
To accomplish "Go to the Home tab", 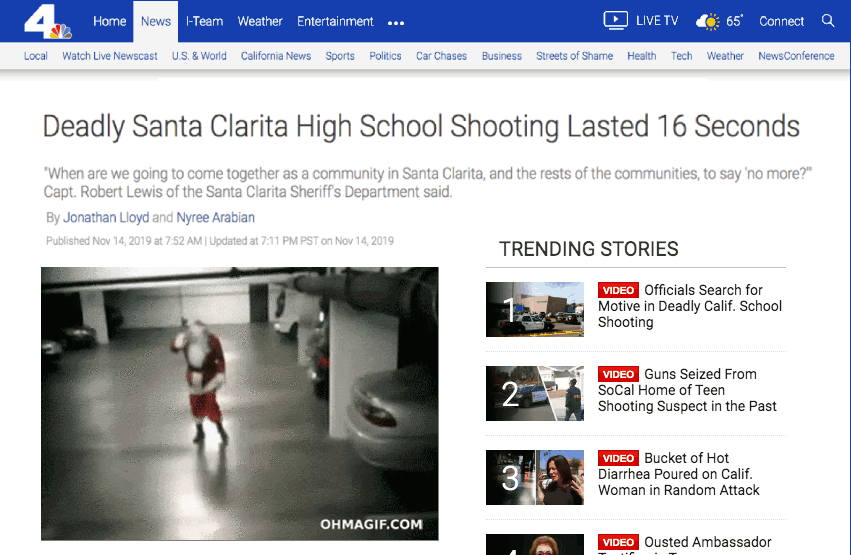I will [x=110, y=21].
